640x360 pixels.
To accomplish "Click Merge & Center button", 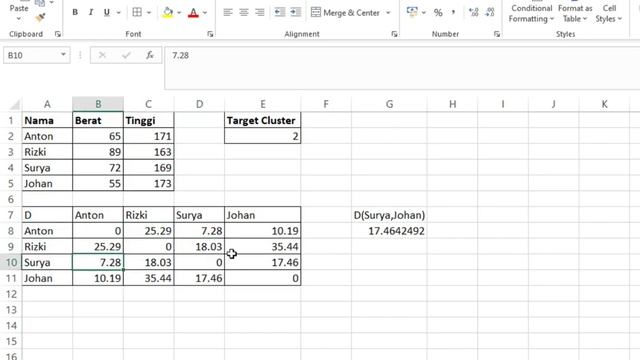I will tap(345, 13).
